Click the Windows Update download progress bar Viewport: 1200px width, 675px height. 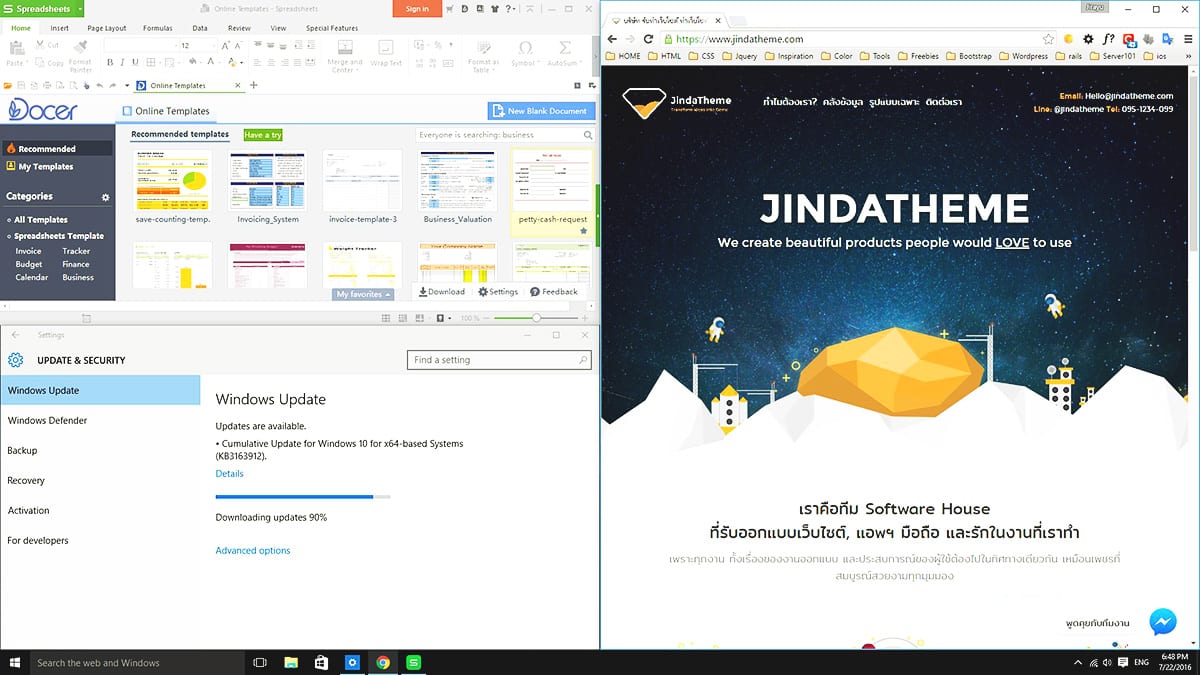(x=303, y=497)
